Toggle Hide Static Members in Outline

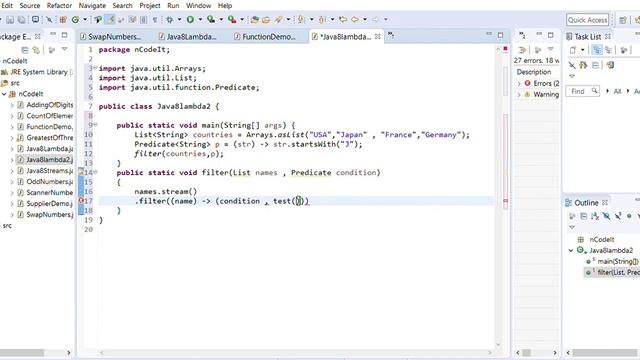click(x=618, y=216)
